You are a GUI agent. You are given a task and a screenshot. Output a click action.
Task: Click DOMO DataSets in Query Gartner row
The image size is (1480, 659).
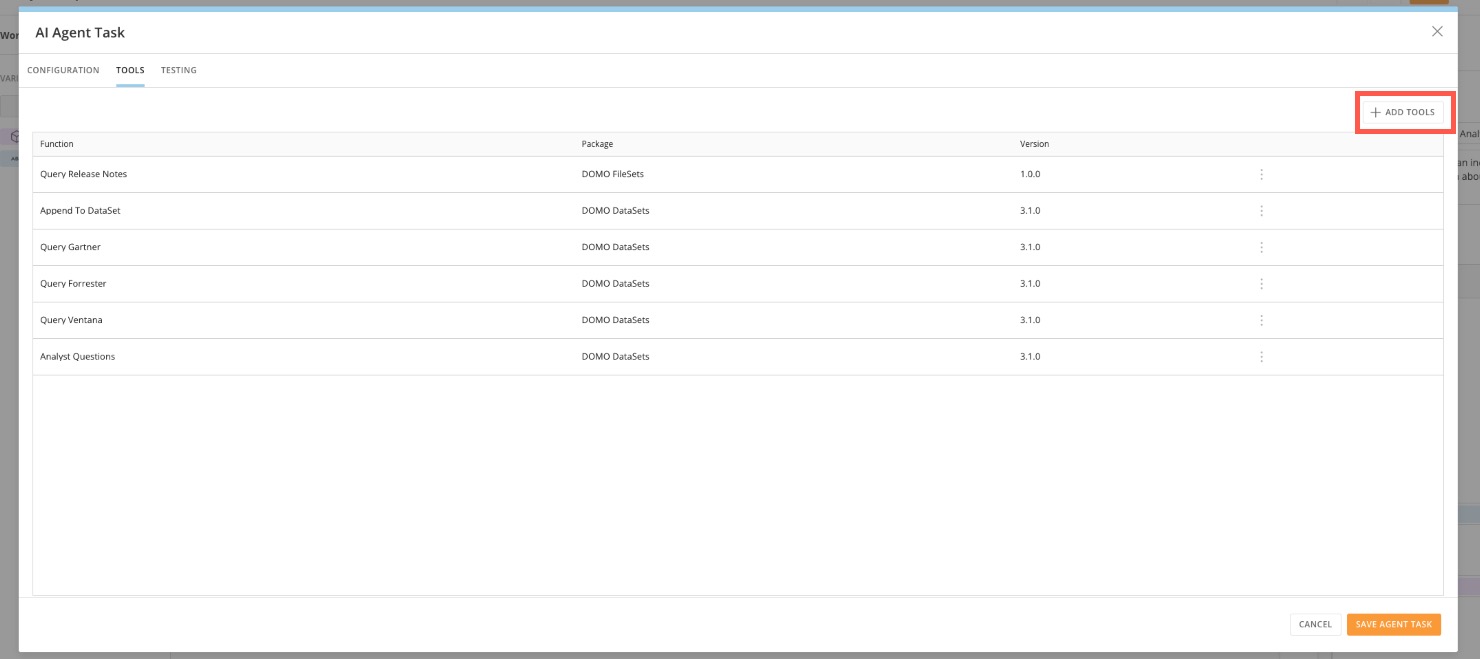pyautogui.click(x=616, y=247)
